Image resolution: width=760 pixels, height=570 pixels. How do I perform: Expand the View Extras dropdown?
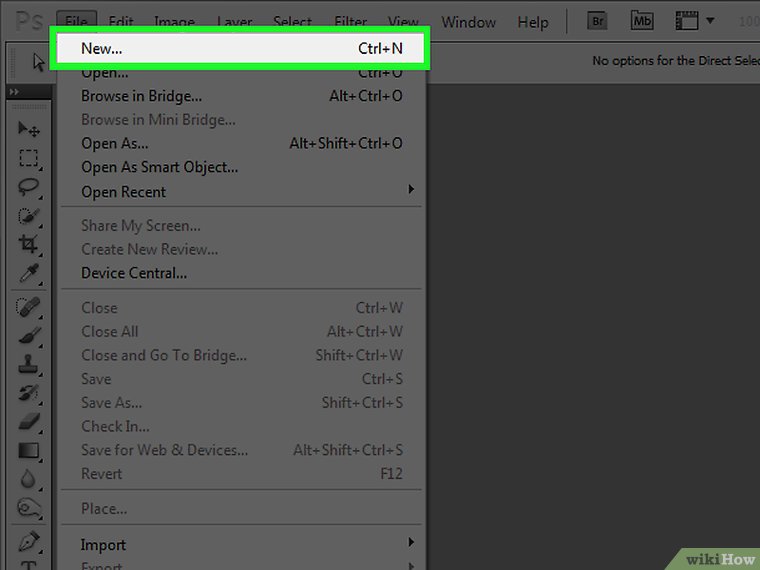coord(697,21)
